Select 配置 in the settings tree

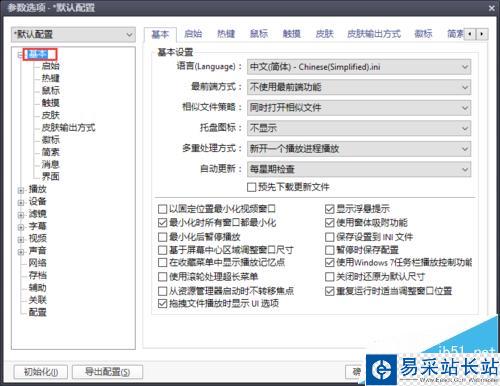tap(37, 312)
